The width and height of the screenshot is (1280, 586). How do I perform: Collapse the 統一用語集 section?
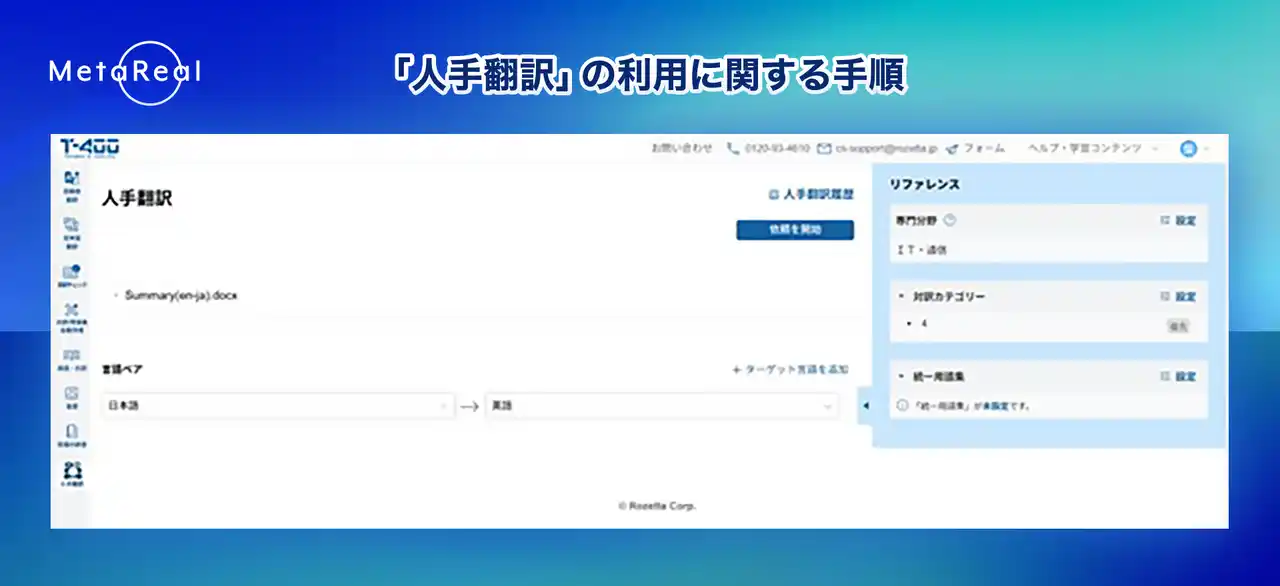click(x=902, y=377)
